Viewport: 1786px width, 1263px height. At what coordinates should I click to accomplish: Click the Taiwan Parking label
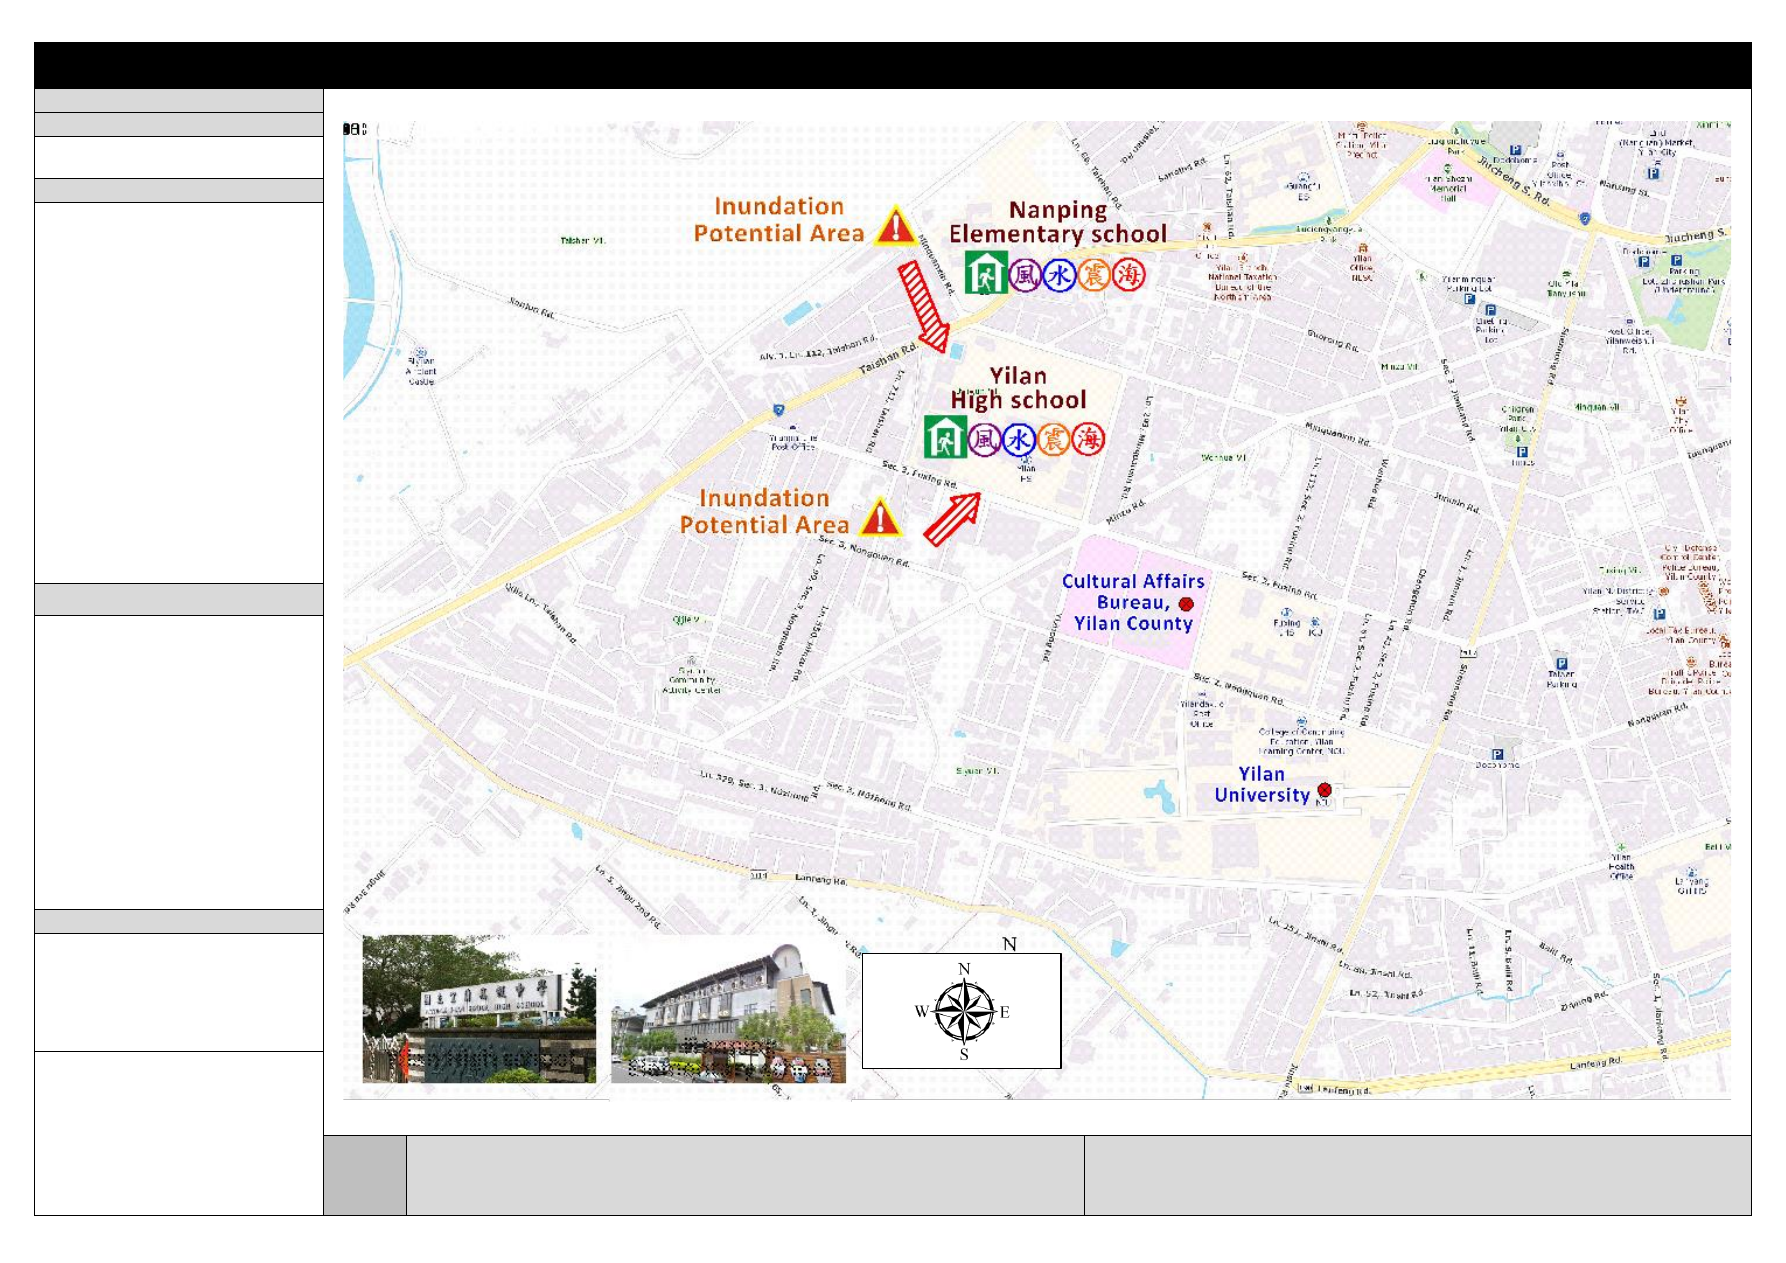(x=1561, y=679)
